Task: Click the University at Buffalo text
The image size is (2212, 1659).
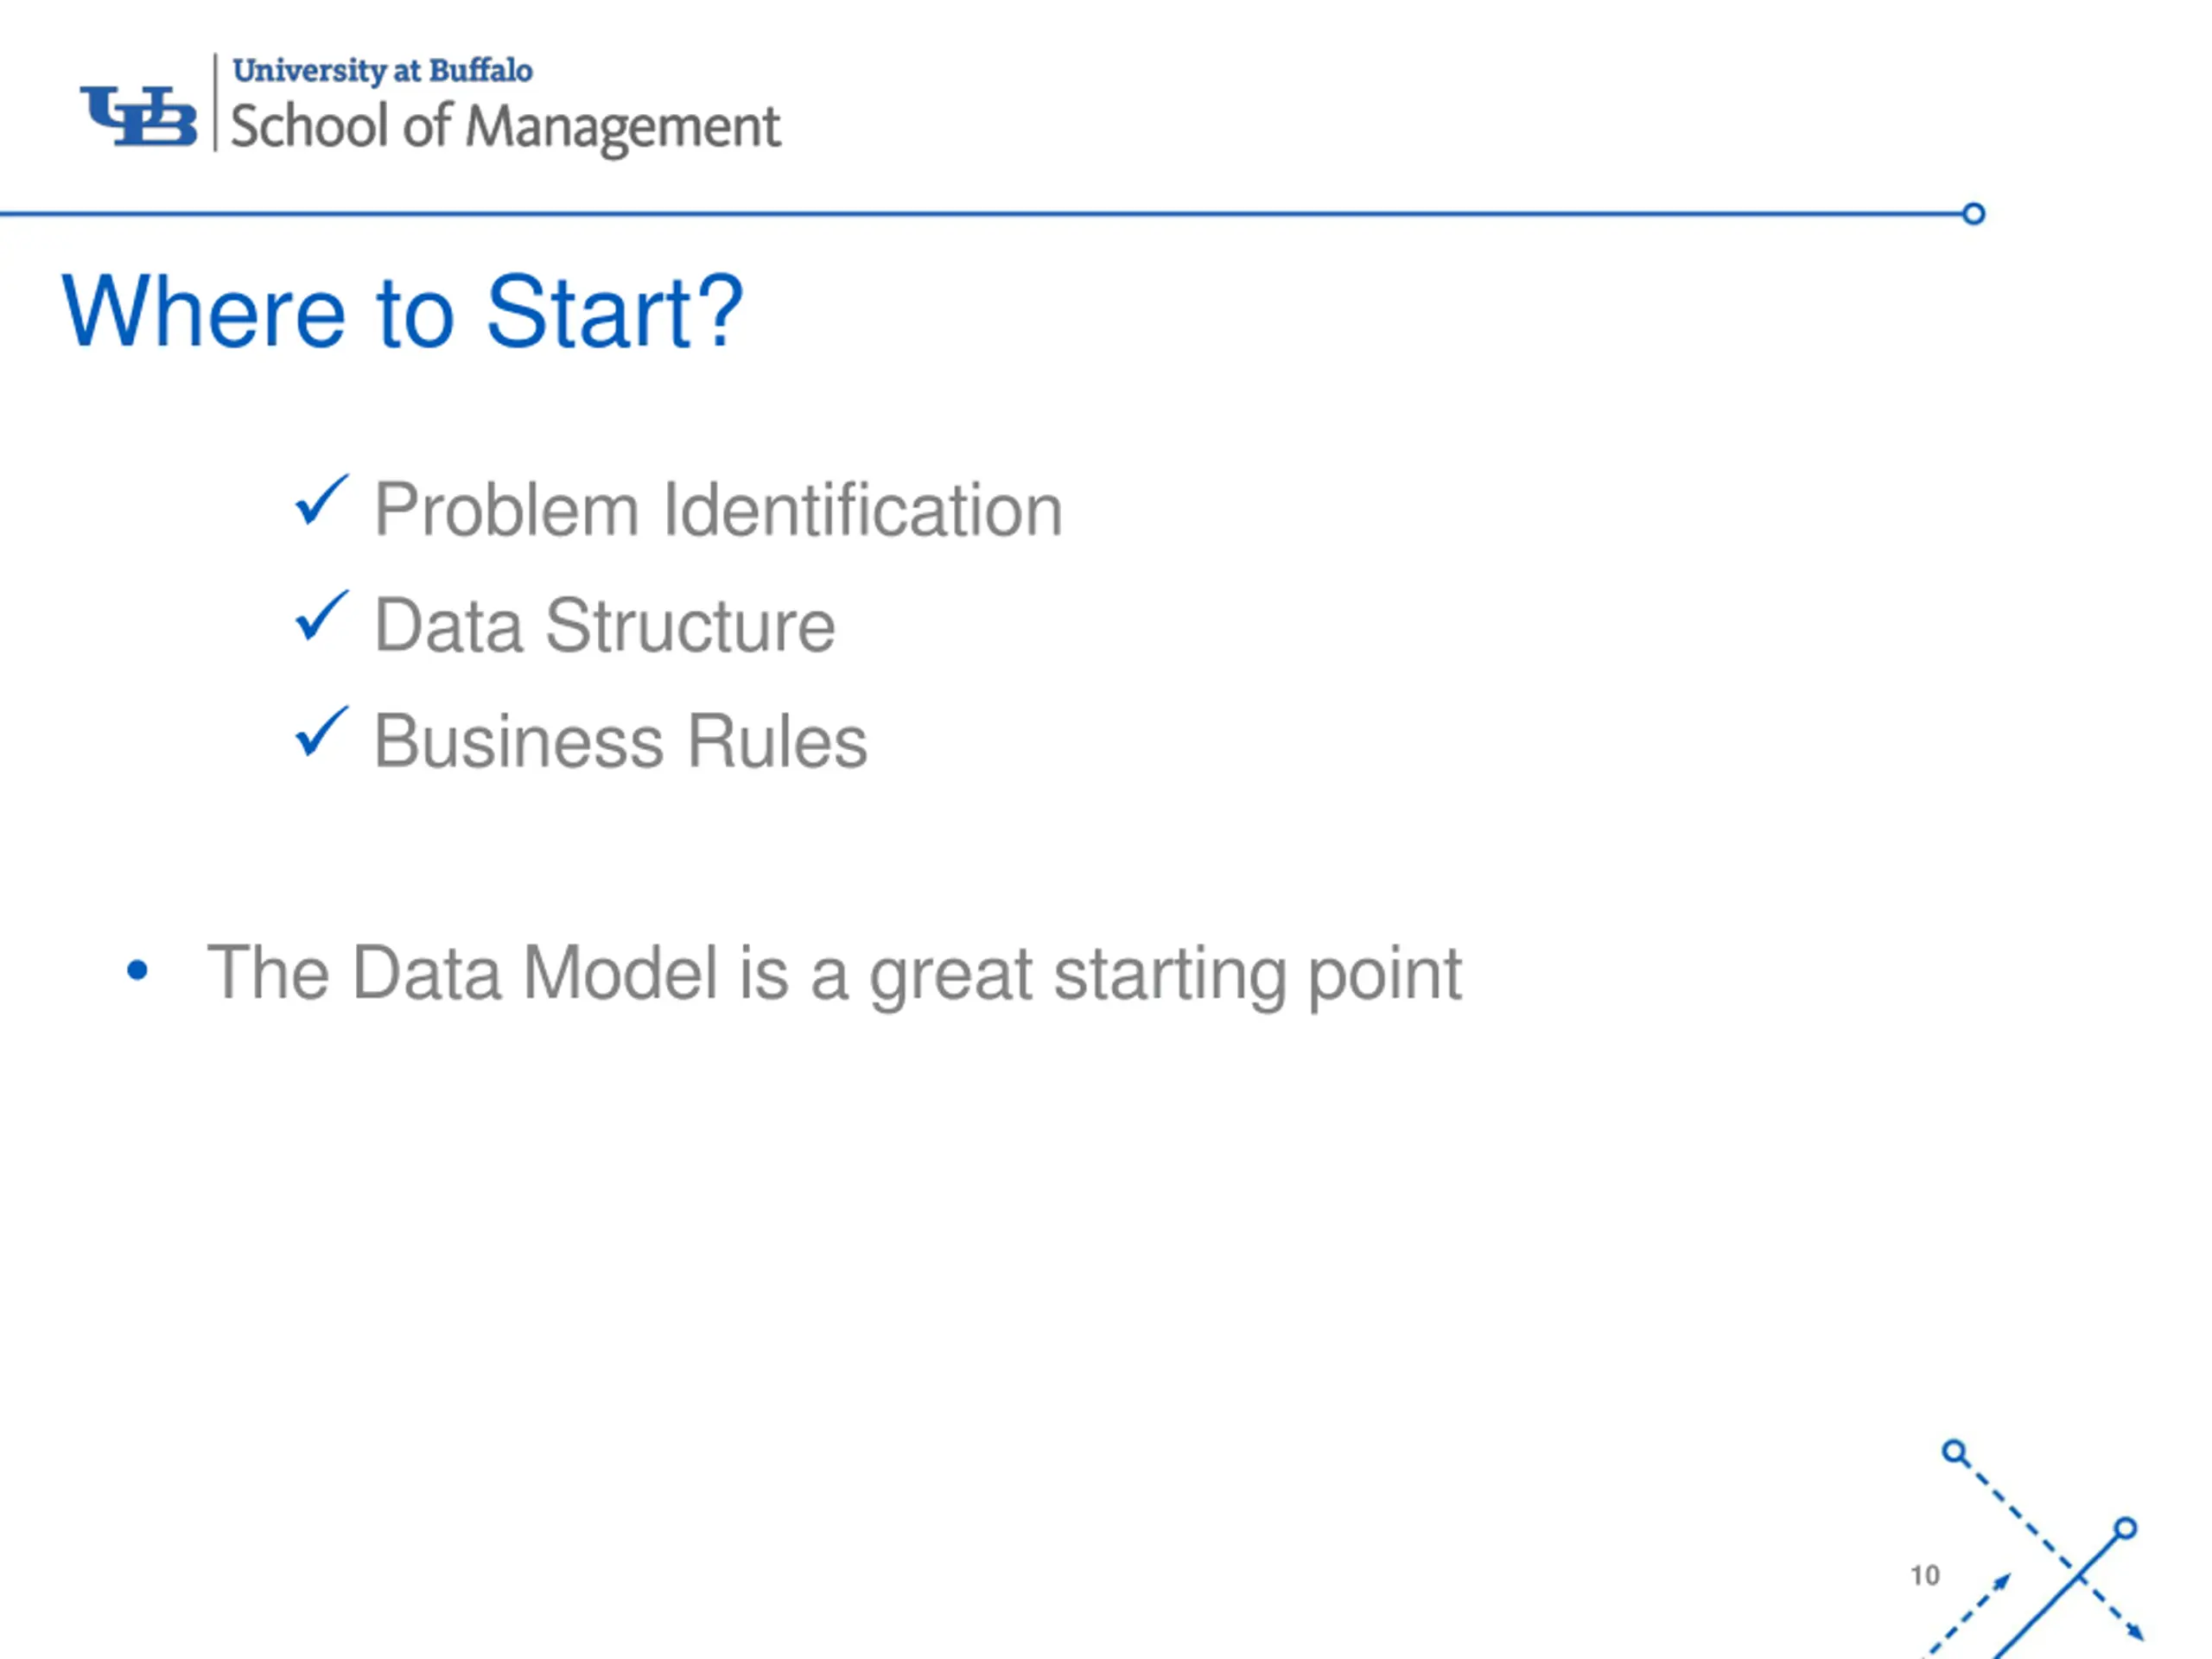Action: pyautogui.click(x=382, y=70)
